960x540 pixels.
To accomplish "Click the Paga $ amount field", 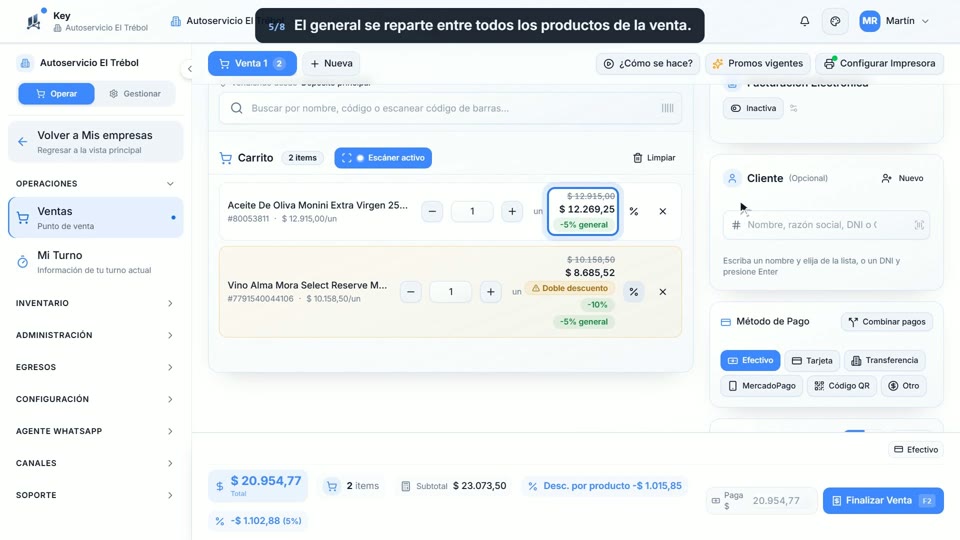I will pos(762,500).
